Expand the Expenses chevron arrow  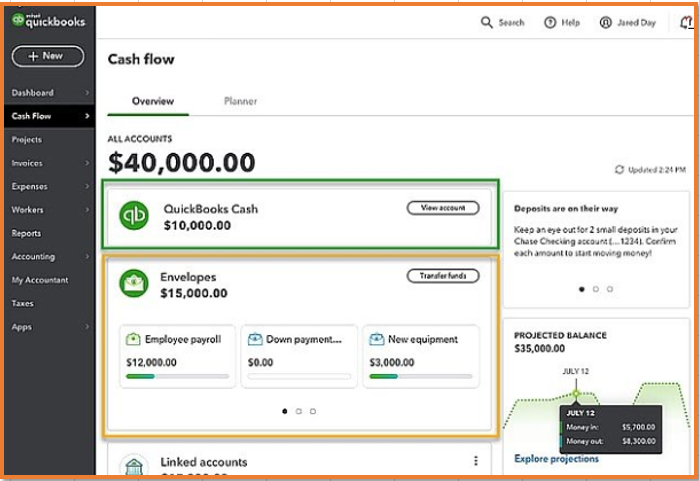tap(87, 186)
